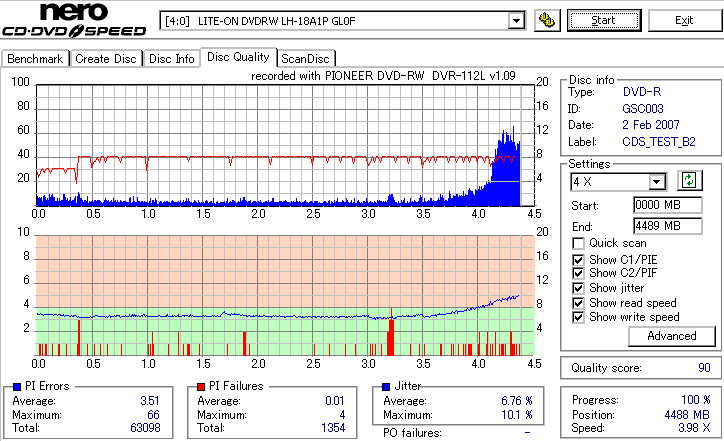Click the Start field with 0000 MB
The image size is (724, 441).
[668, 205]
